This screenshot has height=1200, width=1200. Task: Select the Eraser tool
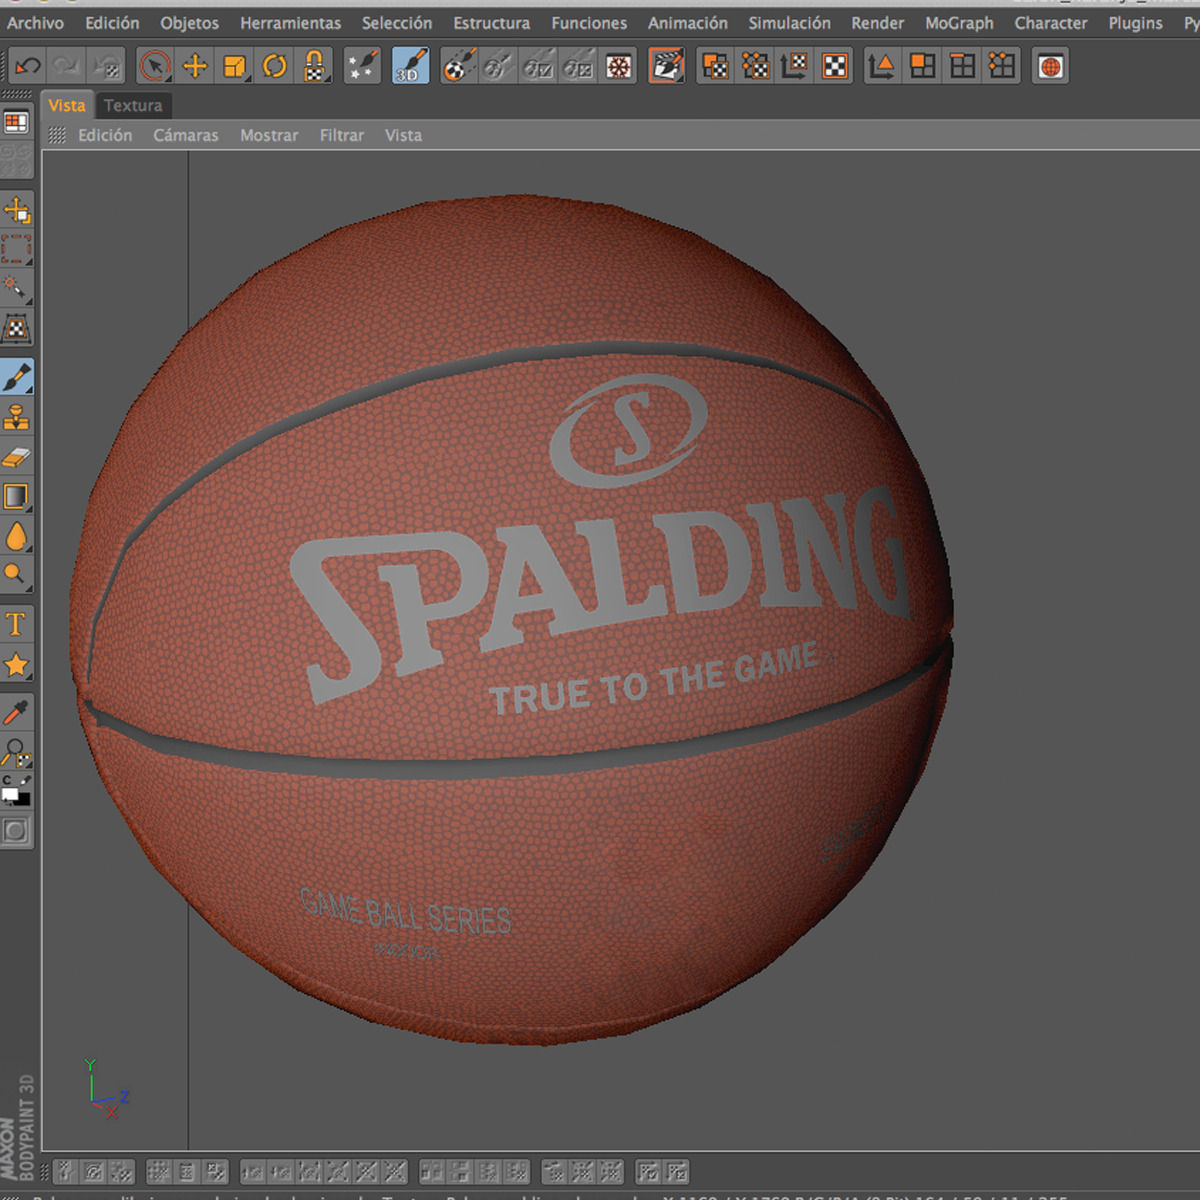pyautogui.click(x=17, y=457)
